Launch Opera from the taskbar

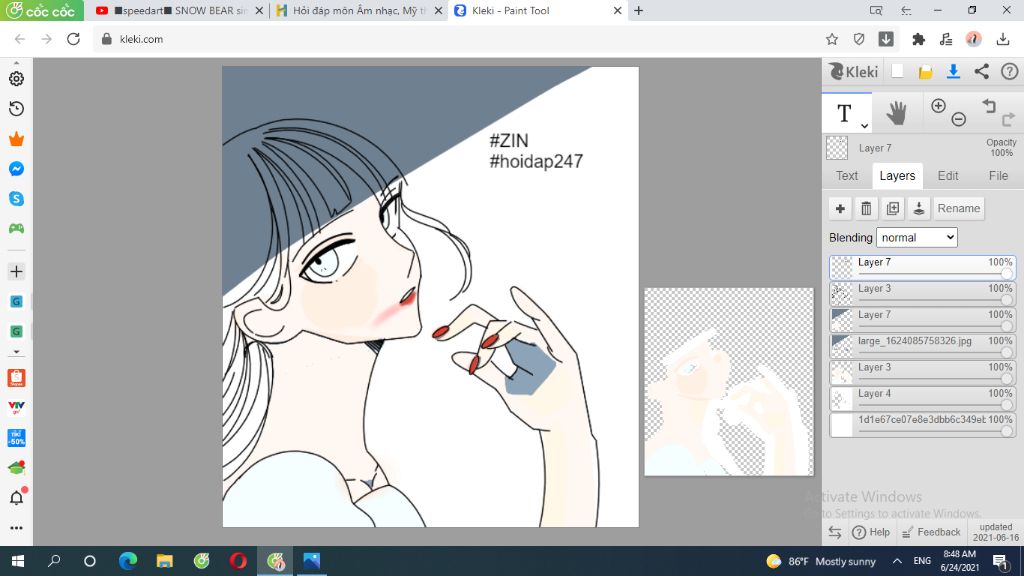click(x=238, y=561)
